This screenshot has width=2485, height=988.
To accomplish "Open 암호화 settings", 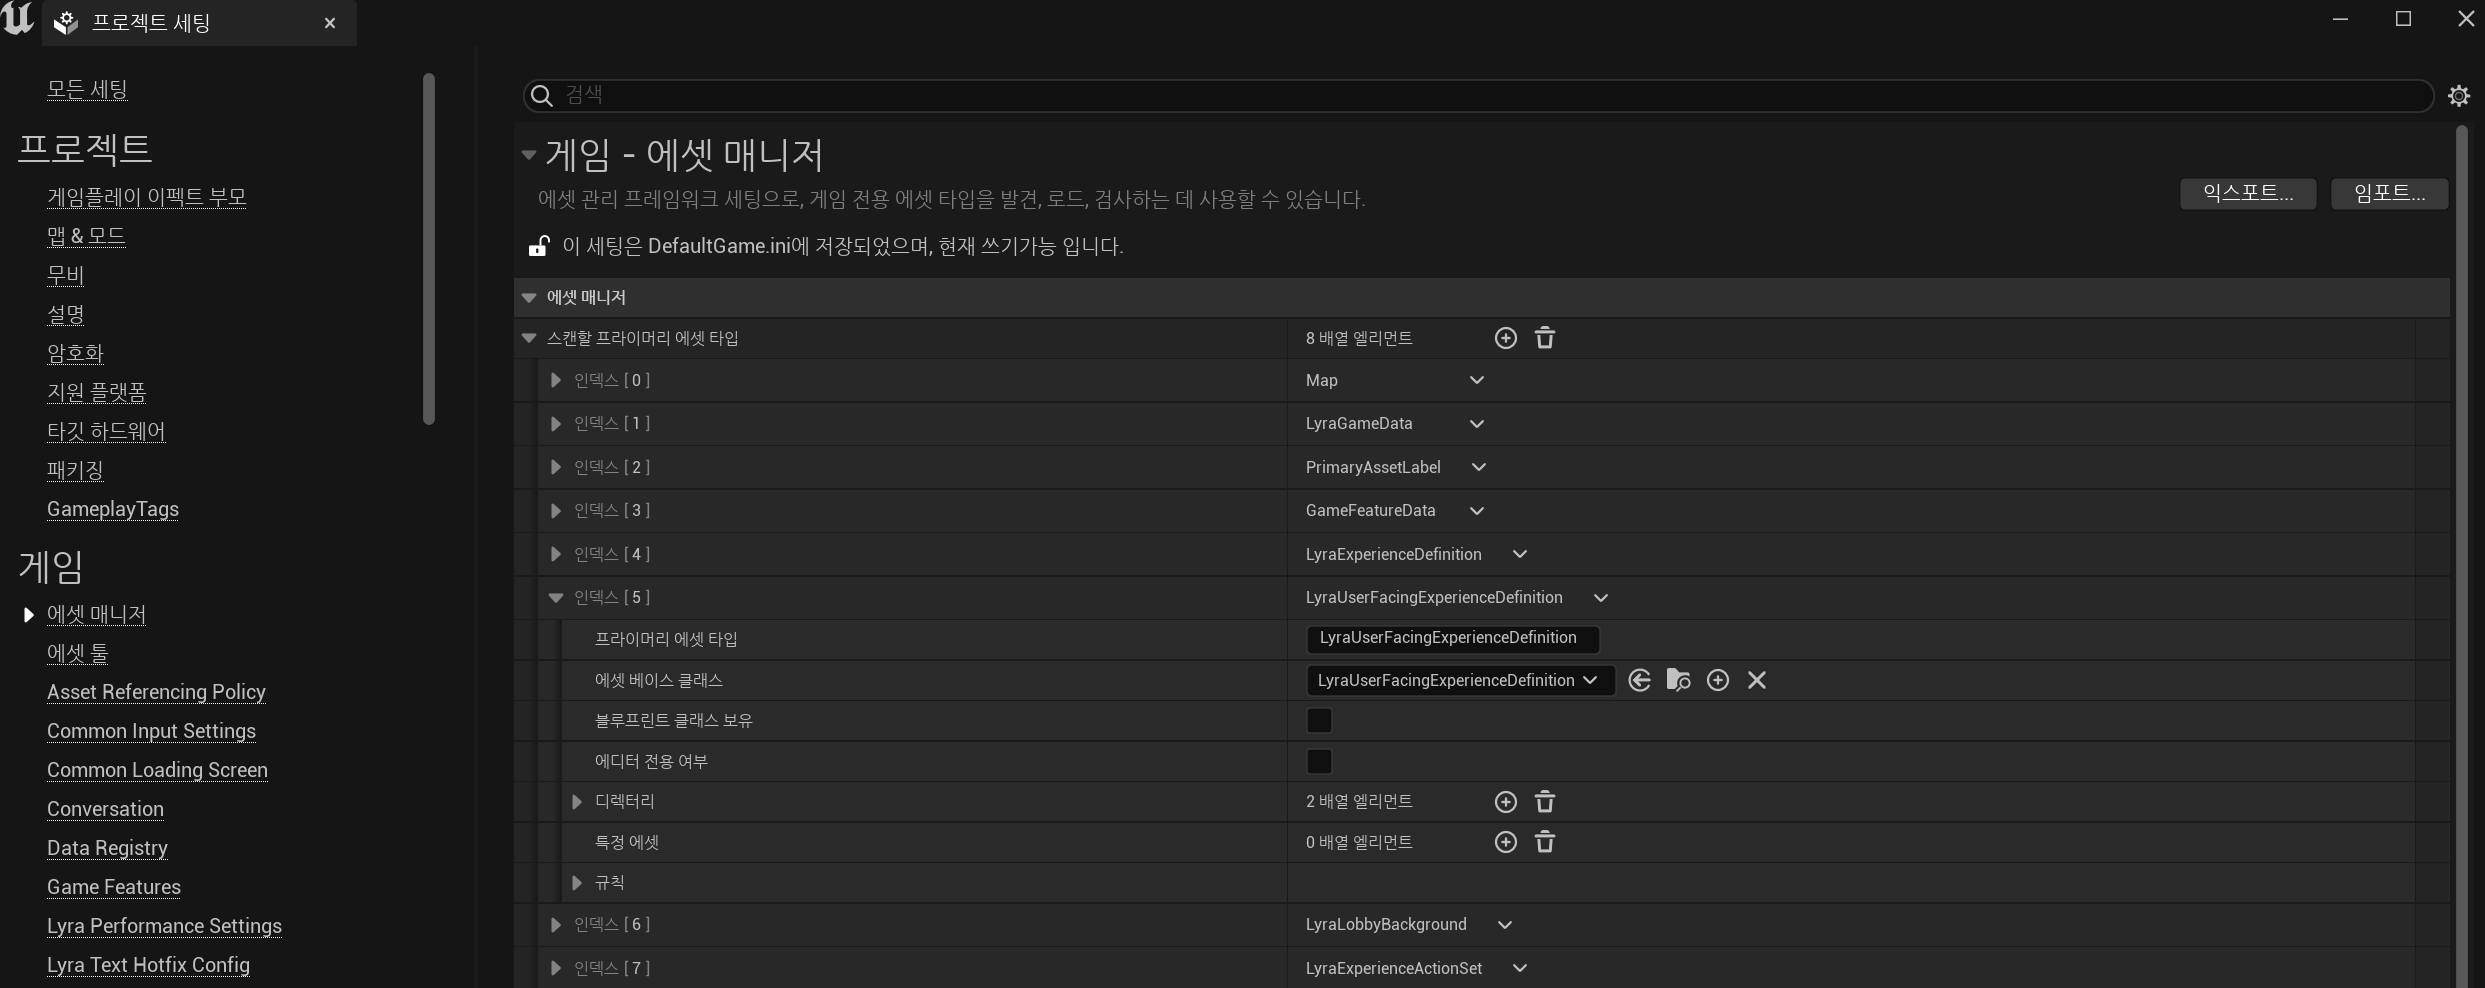I will [x=75, y=353].
